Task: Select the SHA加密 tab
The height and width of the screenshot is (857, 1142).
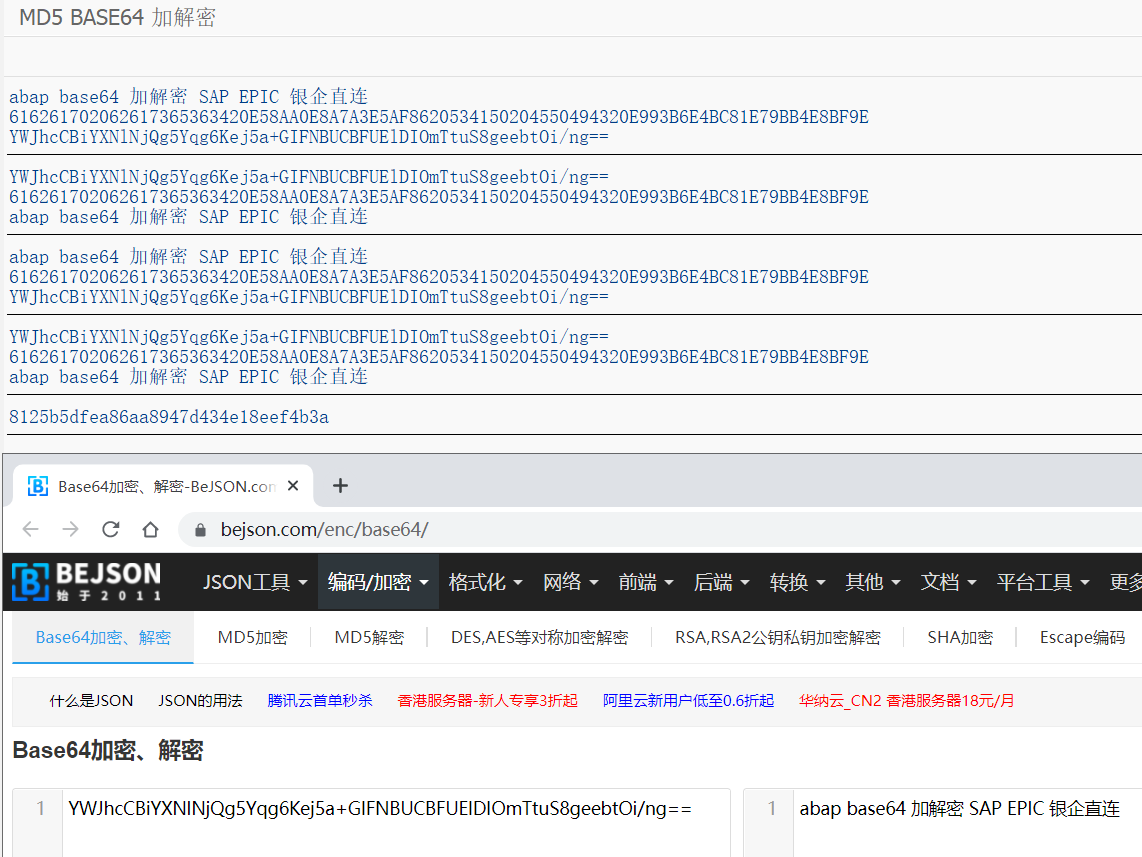Action: click(959, 636)
